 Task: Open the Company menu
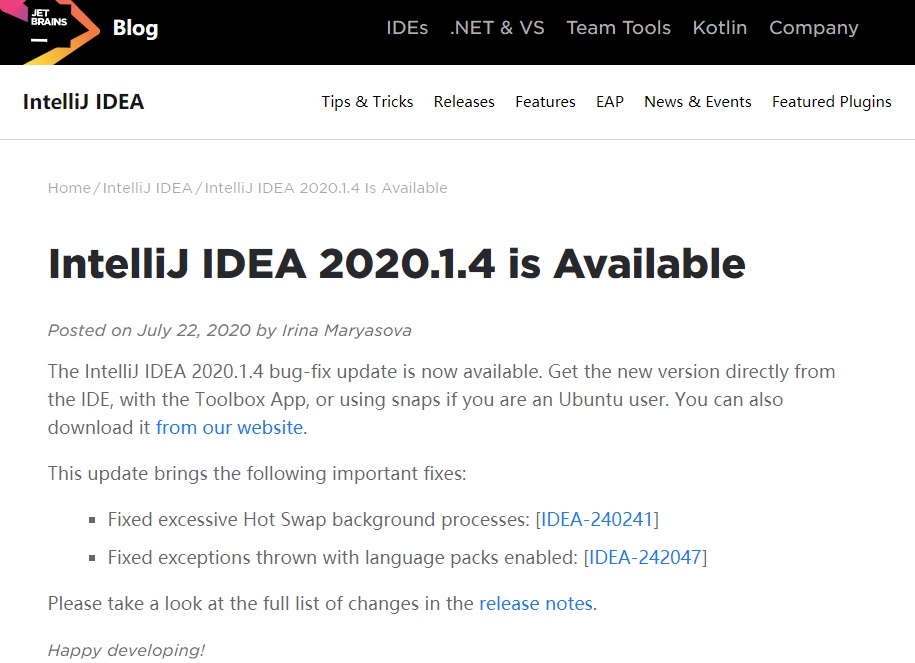click(x=813, y=28)
